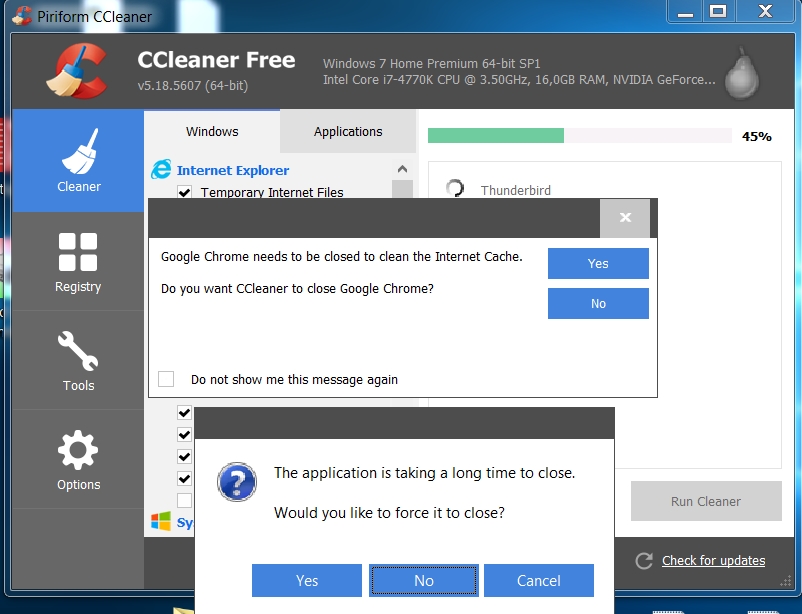This screenshot has height=614, width=802.
Task: Maximize the CCleaner window
Action: pyautogui.click(x=718, y=11)
